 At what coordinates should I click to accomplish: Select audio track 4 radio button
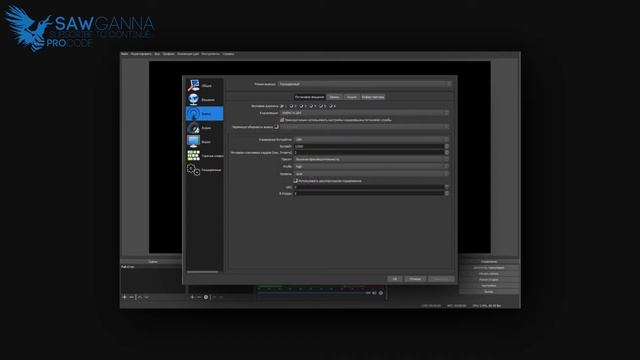point(311,106)
